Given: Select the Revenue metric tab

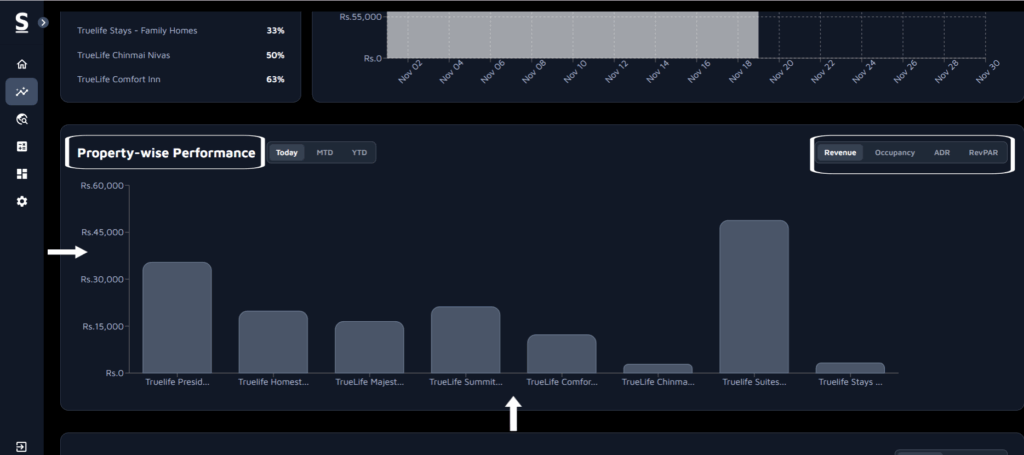Looking at the screenshot, I should (840, 153).
